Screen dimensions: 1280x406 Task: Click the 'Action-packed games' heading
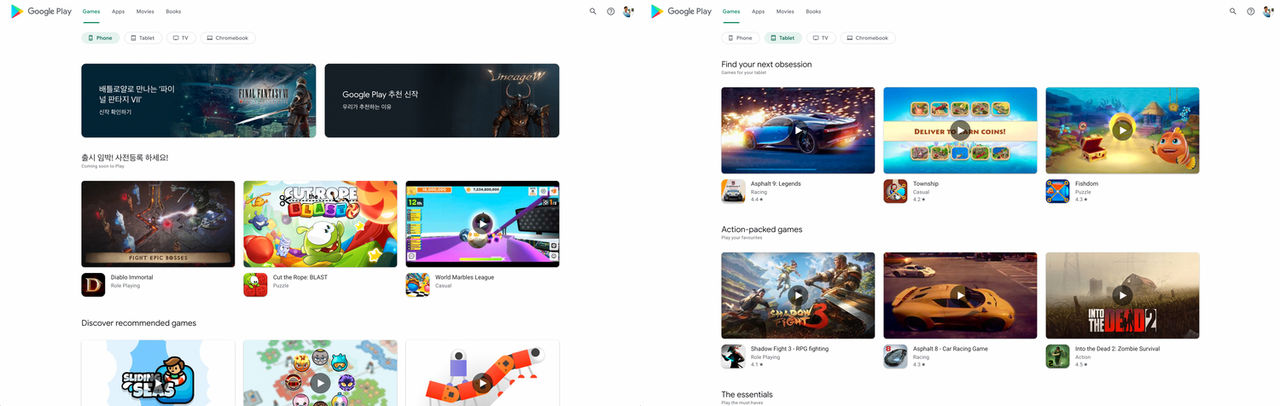[x=762, y=229]
